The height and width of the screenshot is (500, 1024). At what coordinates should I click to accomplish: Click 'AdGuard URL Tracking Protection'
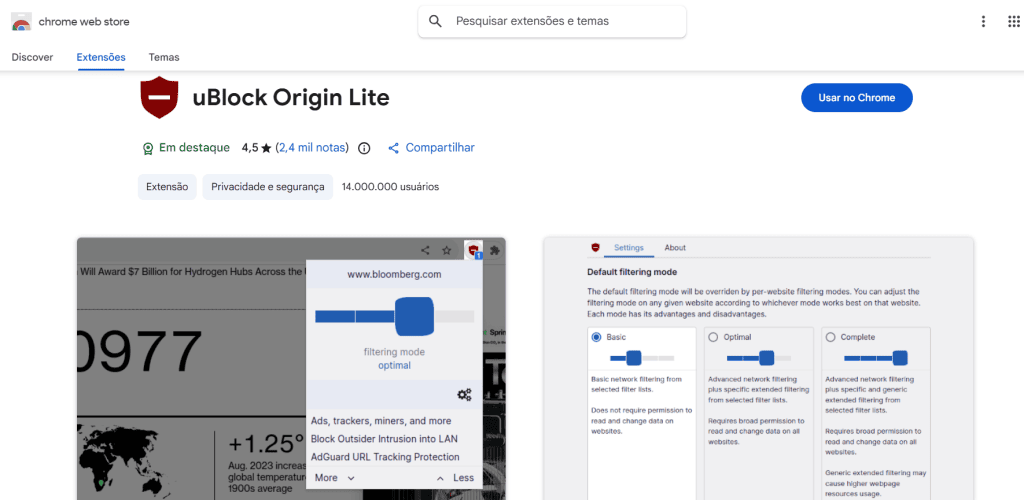tap(385, 457)
